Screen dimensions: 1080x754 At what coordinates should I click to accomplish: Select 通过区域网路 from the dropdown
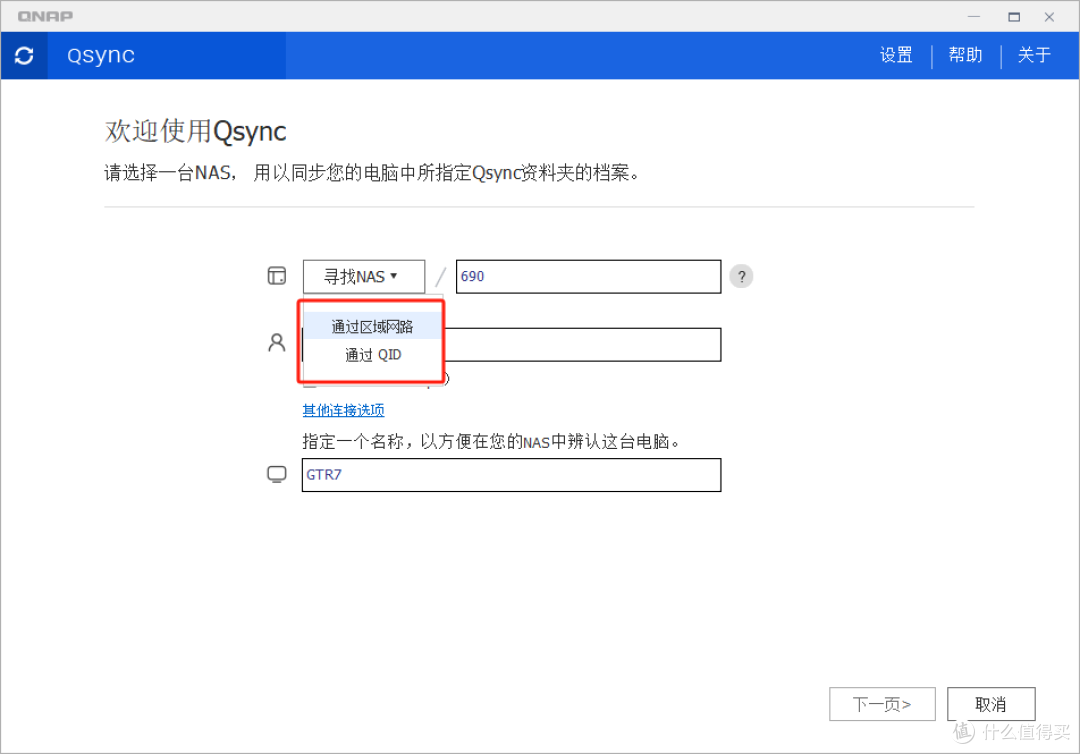(372, 326)
